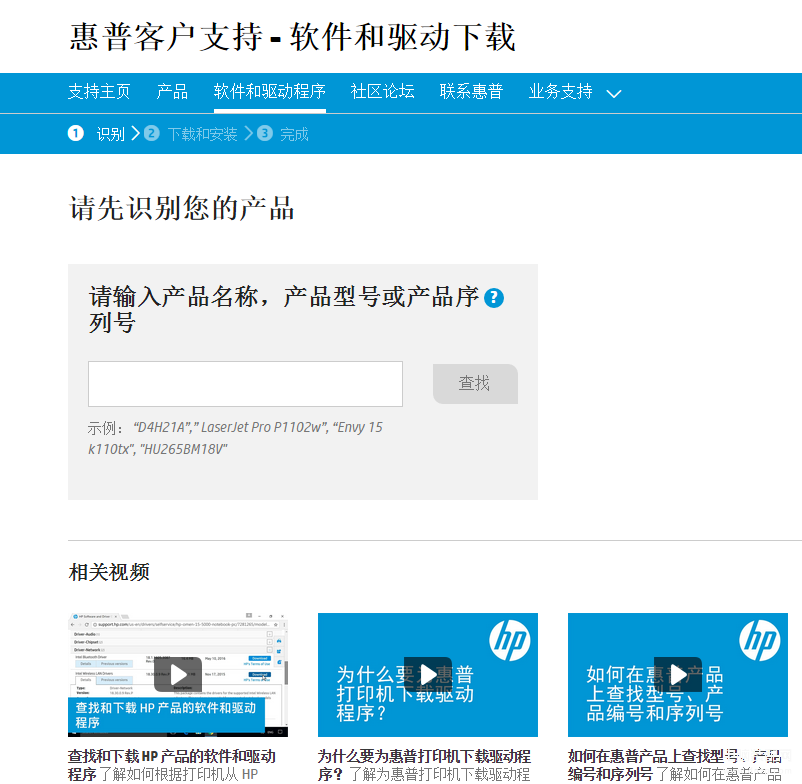Play the 如何在惠普产品上查找型号 video

(x=678, y=675)
